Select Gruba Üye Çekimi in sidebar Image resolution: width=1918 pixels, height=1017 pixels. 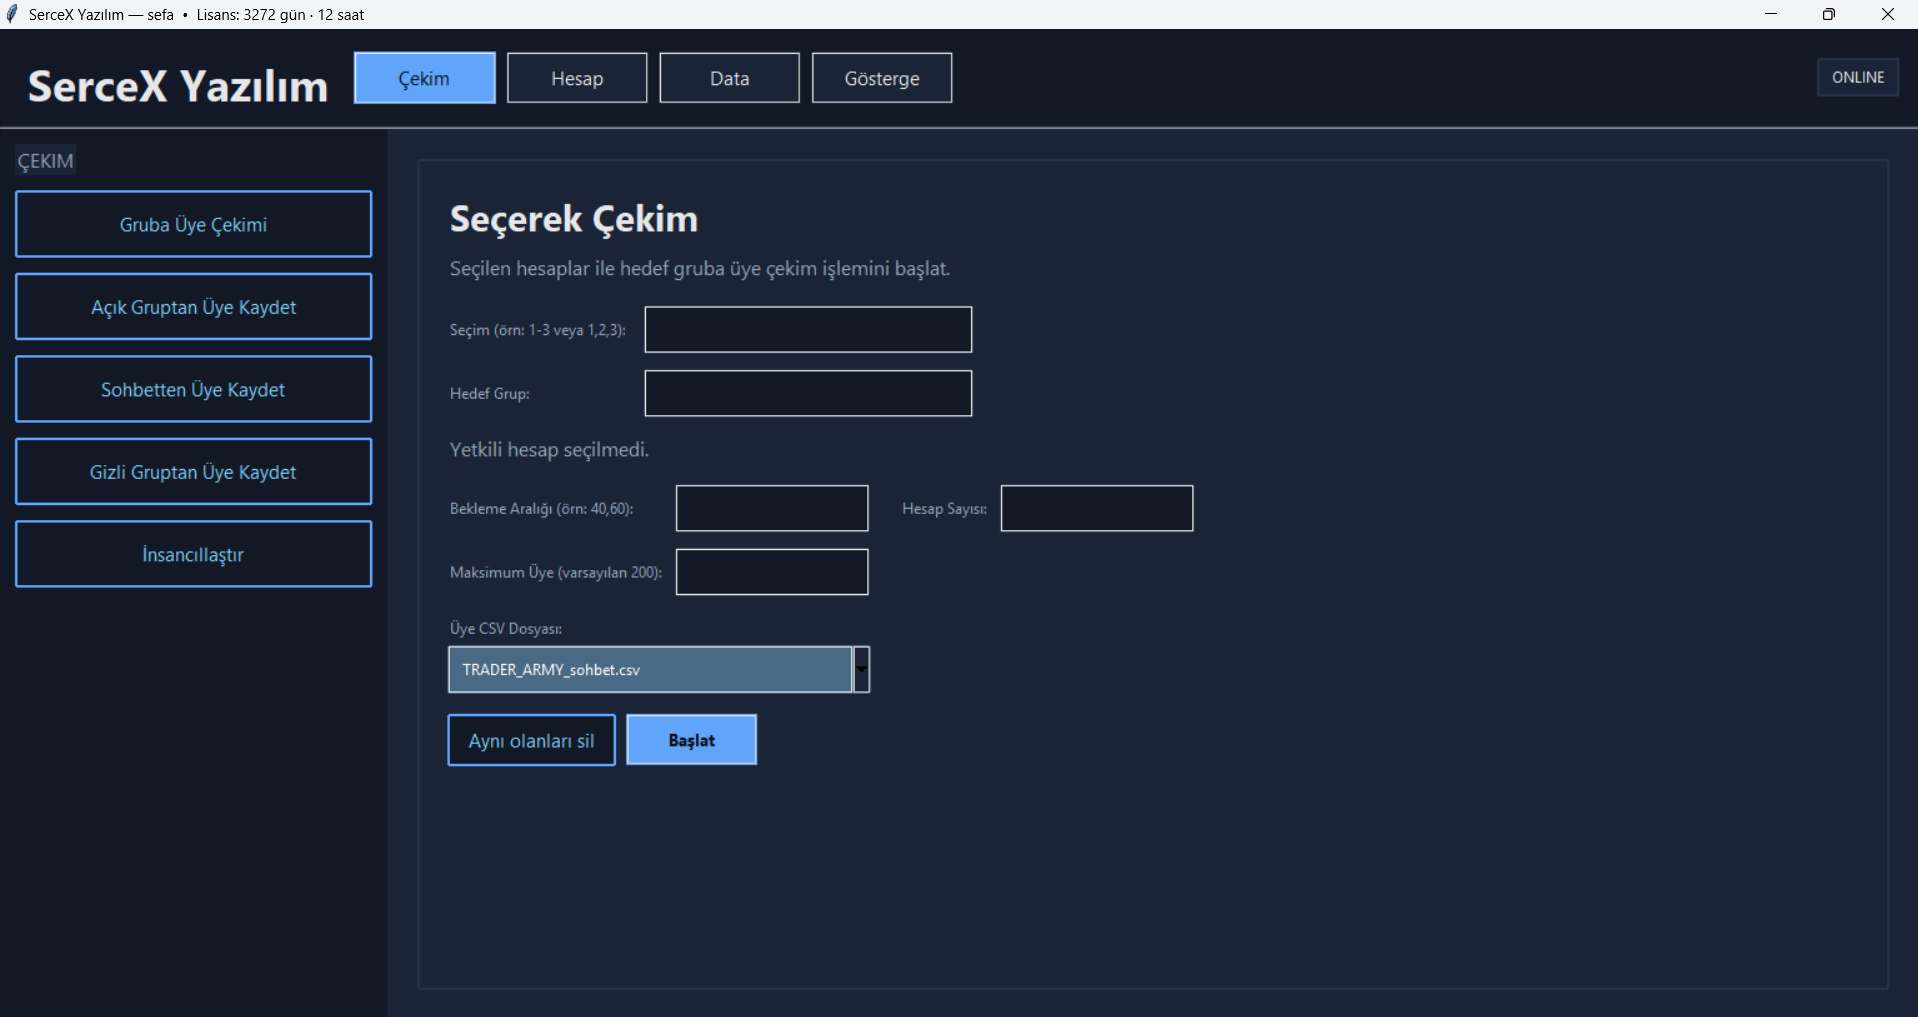193,224
